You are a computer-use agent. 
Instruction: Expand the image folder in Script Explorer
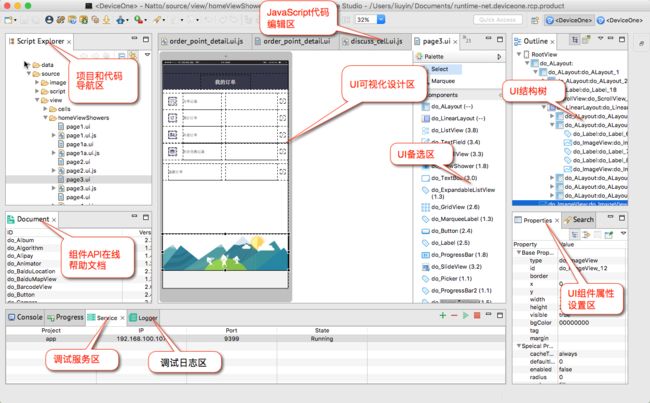pos(37,83)
